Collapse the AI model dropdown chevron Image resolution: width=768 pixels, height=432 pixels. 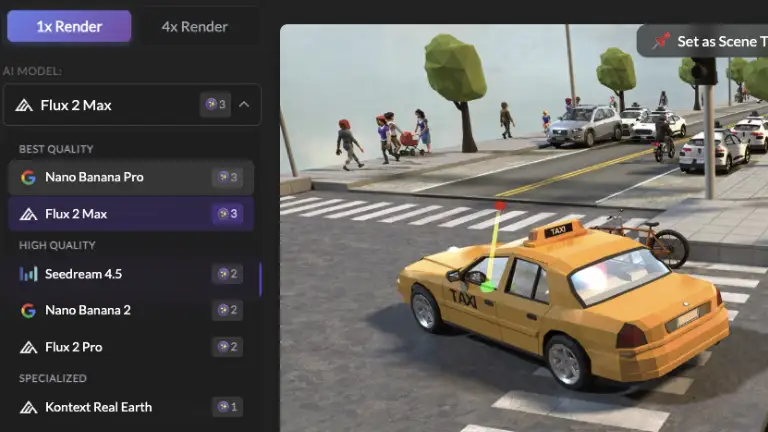tap(244, 104)
